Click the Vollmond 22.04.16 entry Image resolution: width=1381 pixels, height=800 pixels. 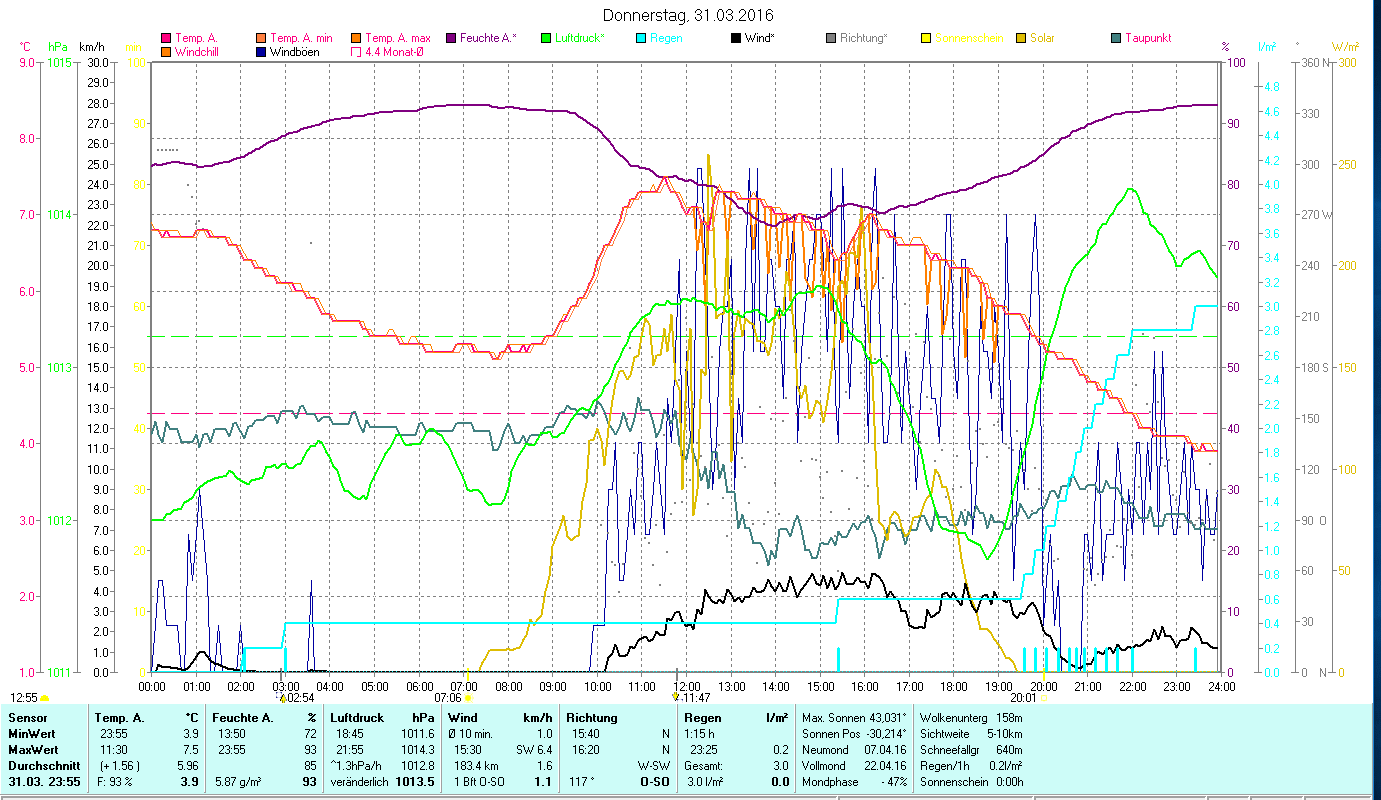(854, 766)
